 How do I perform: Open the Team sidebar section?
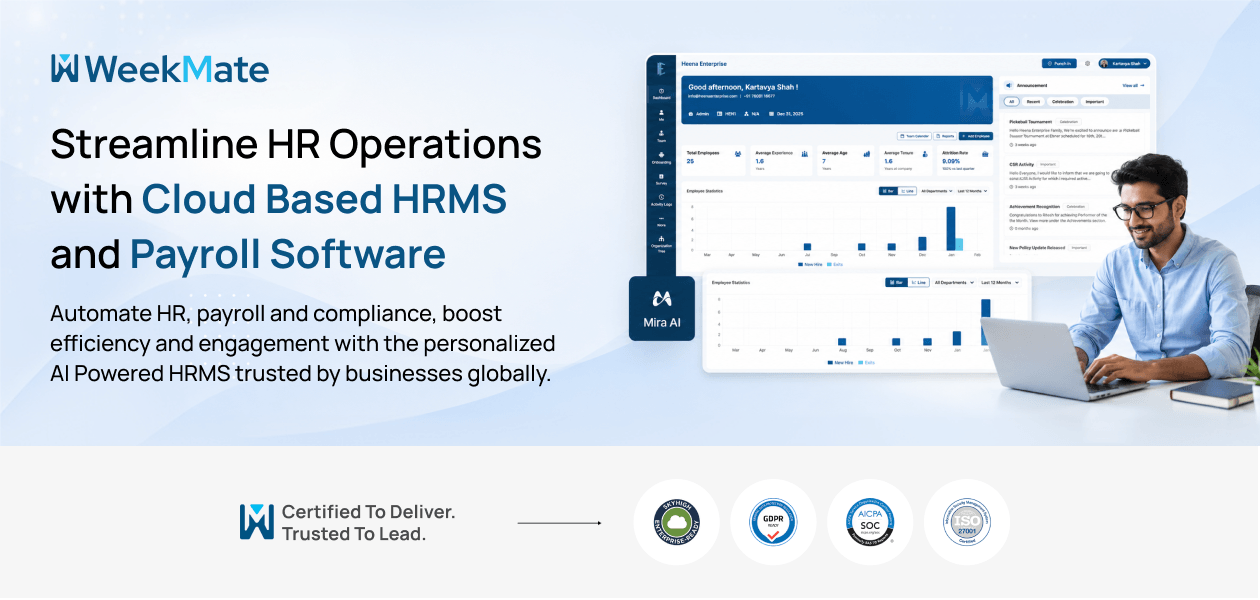click(x=661, y=136)
